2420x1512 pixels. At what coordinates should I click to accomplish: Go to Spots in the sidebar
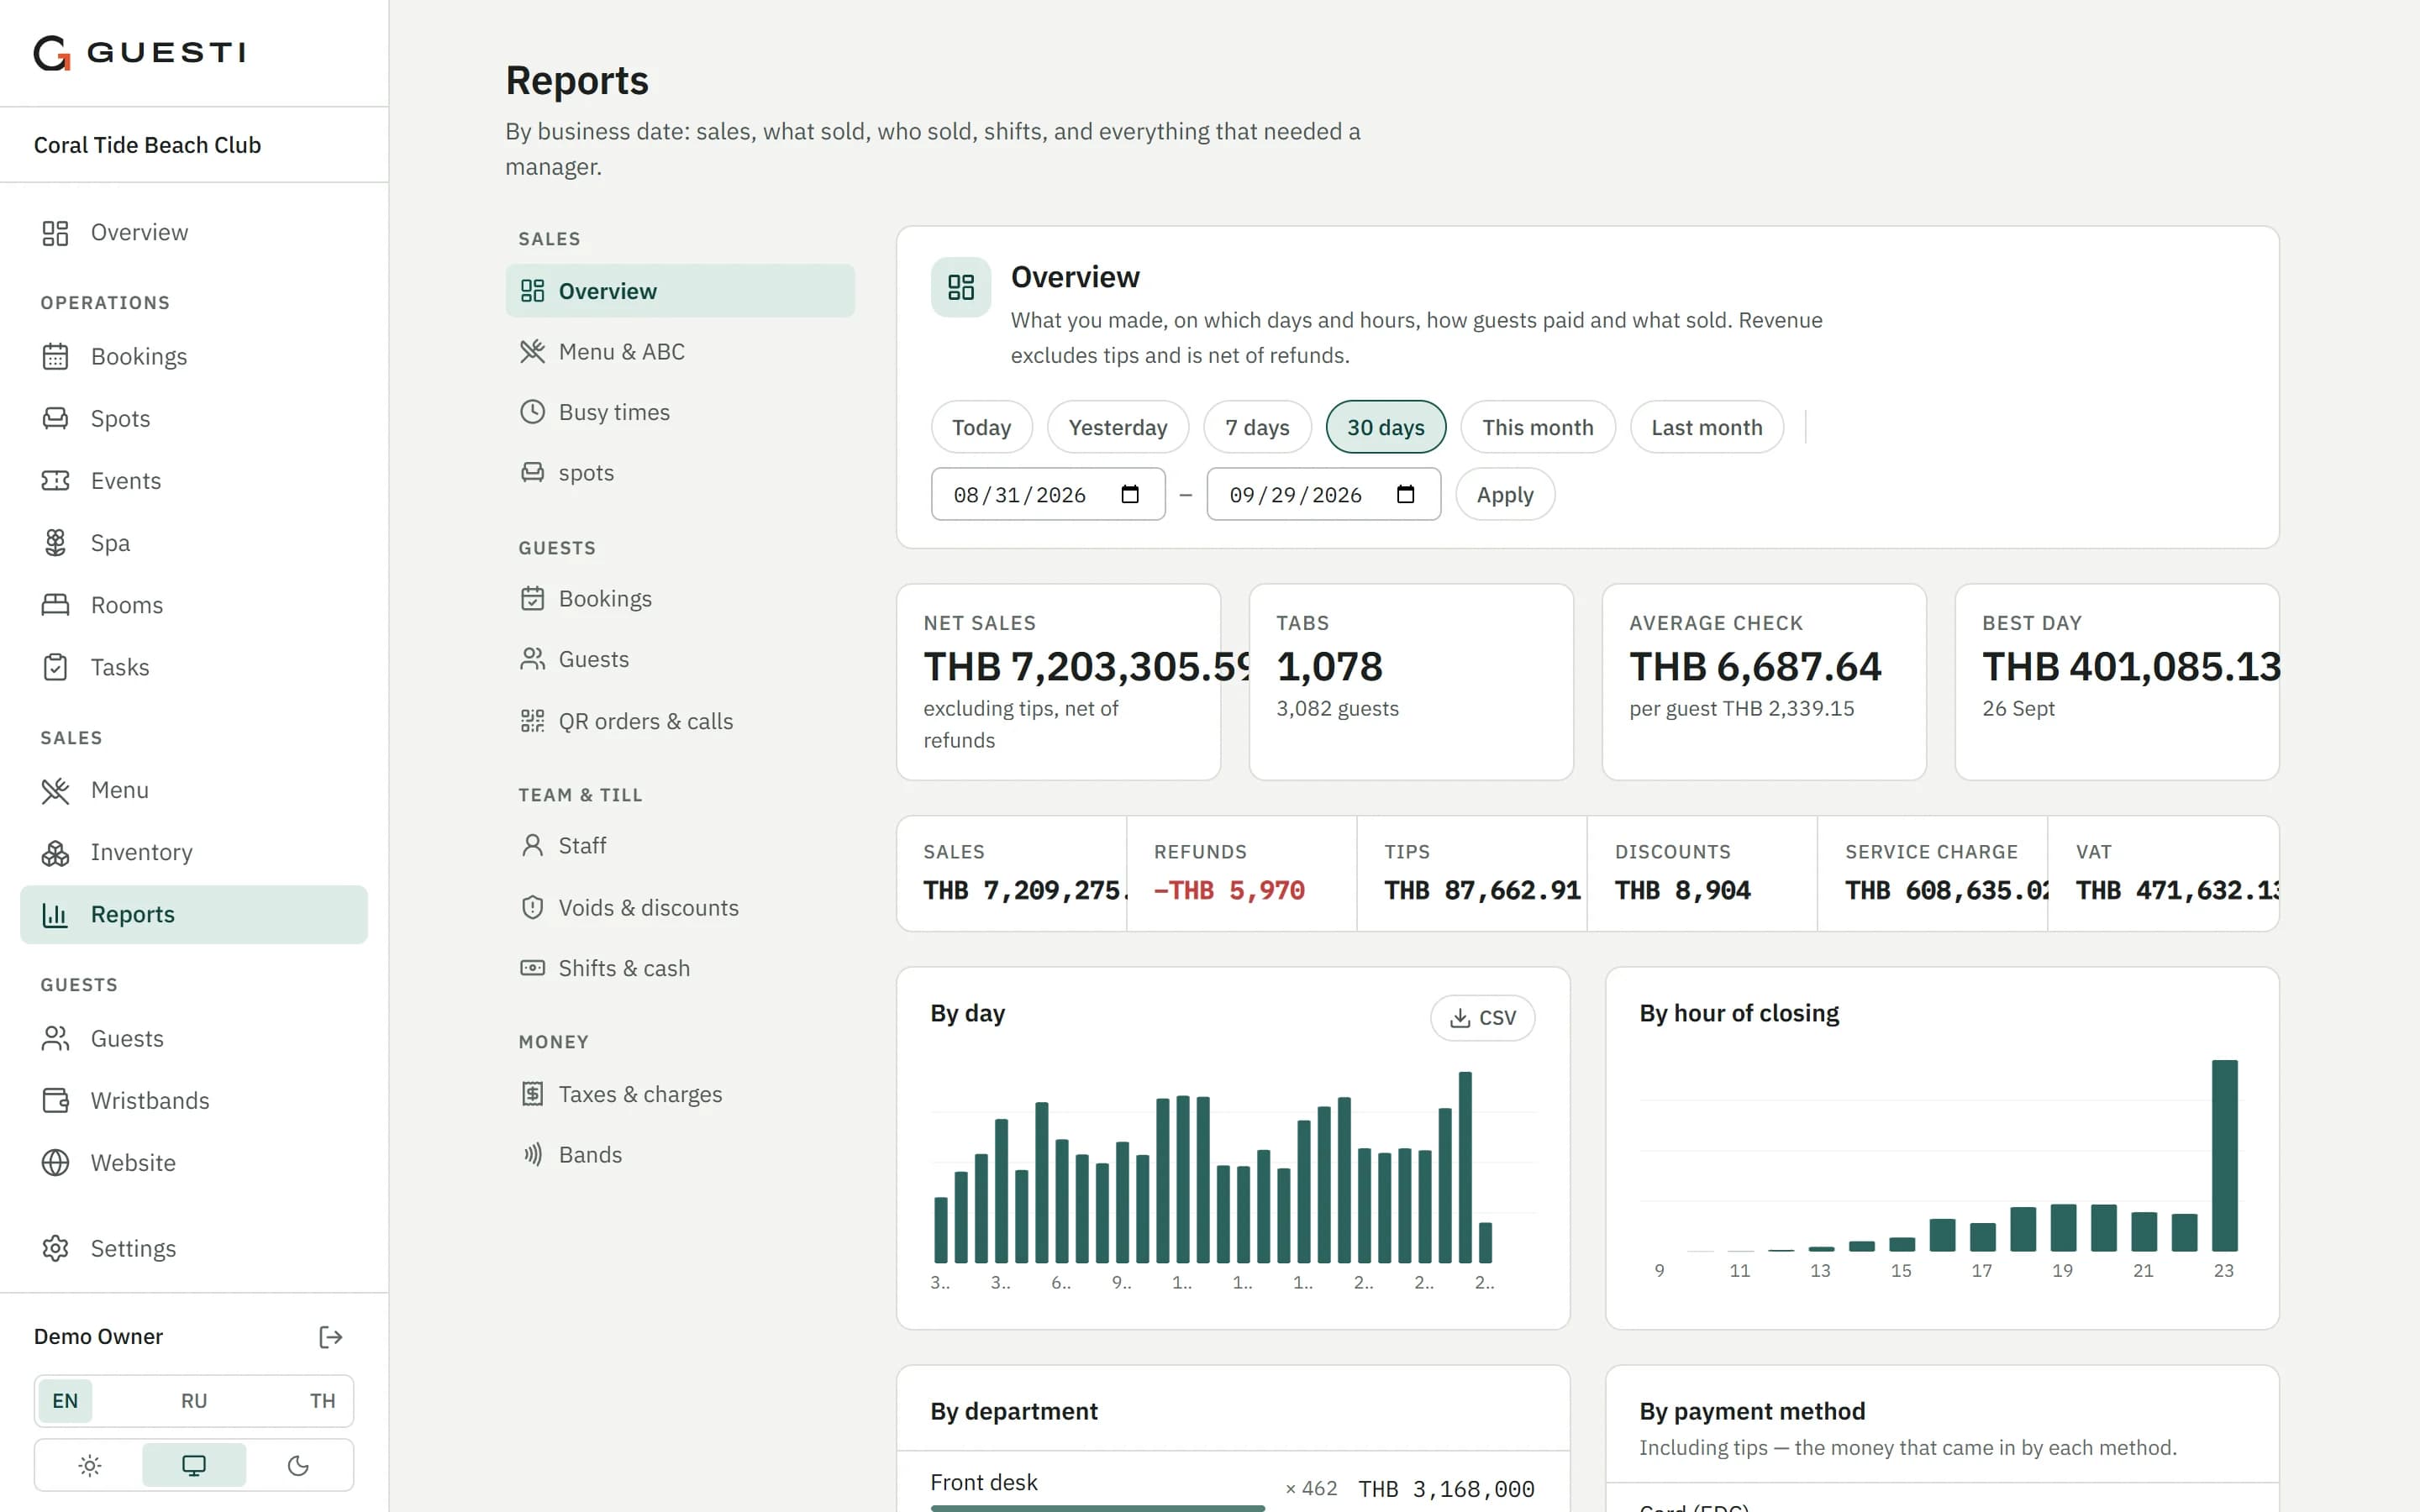coord(193,418)
